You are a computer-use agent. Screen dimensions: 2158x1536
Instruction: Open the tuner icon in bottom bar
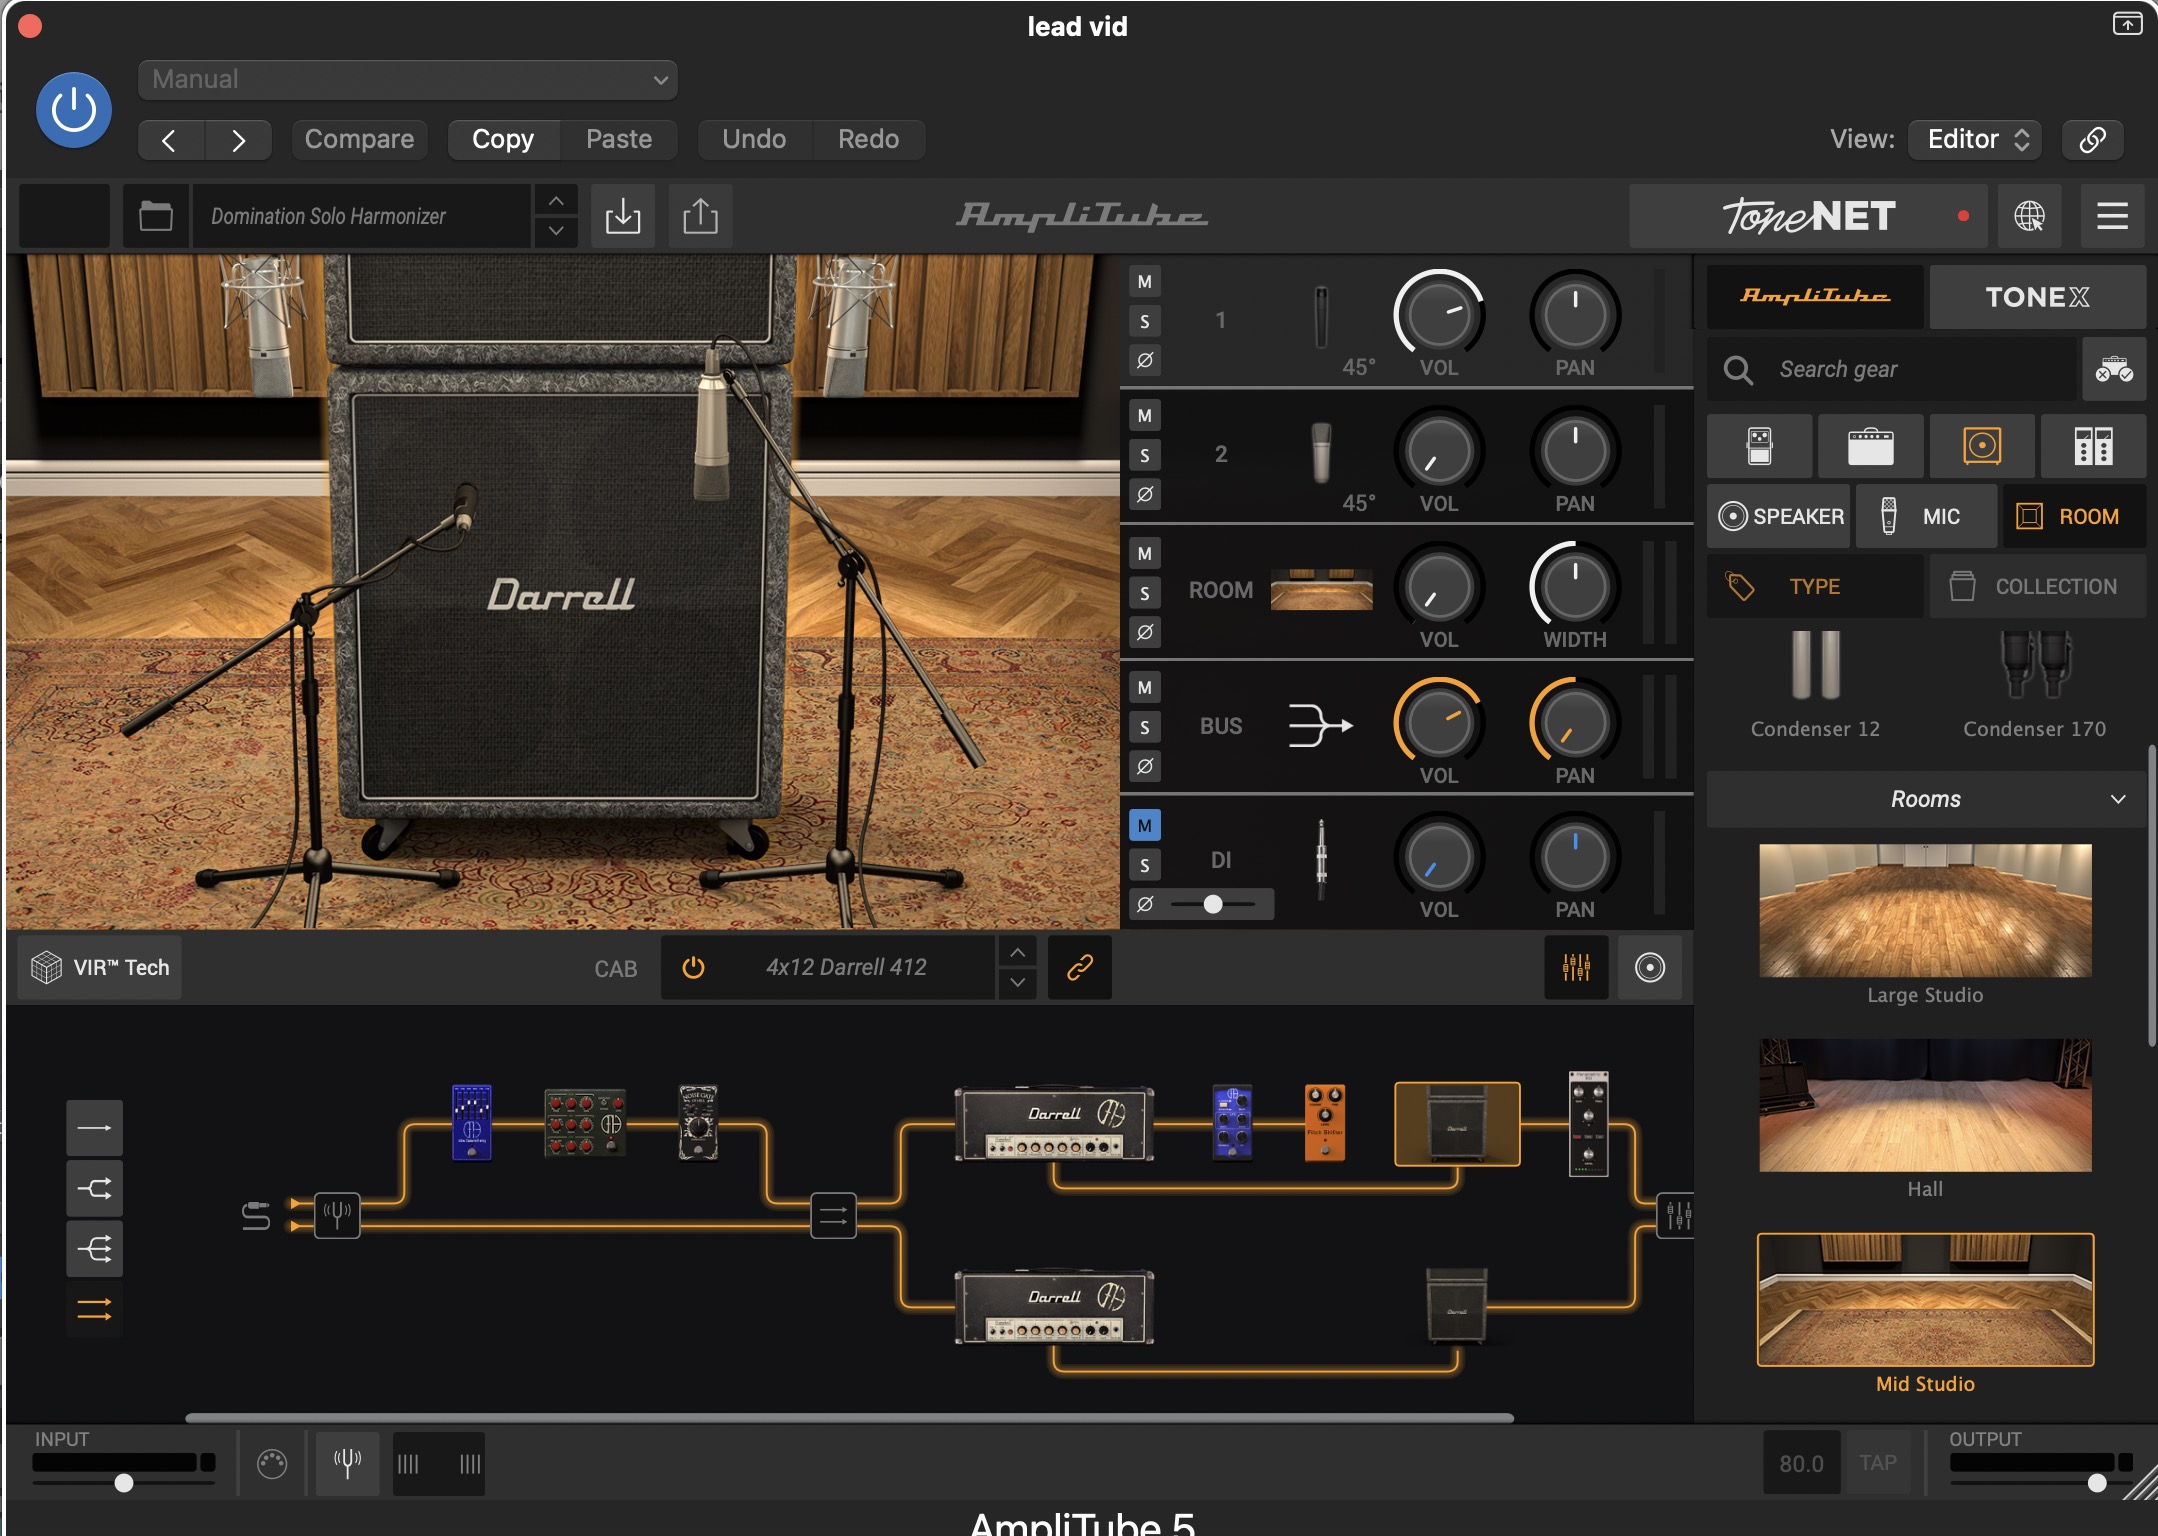click(347, 1463)
